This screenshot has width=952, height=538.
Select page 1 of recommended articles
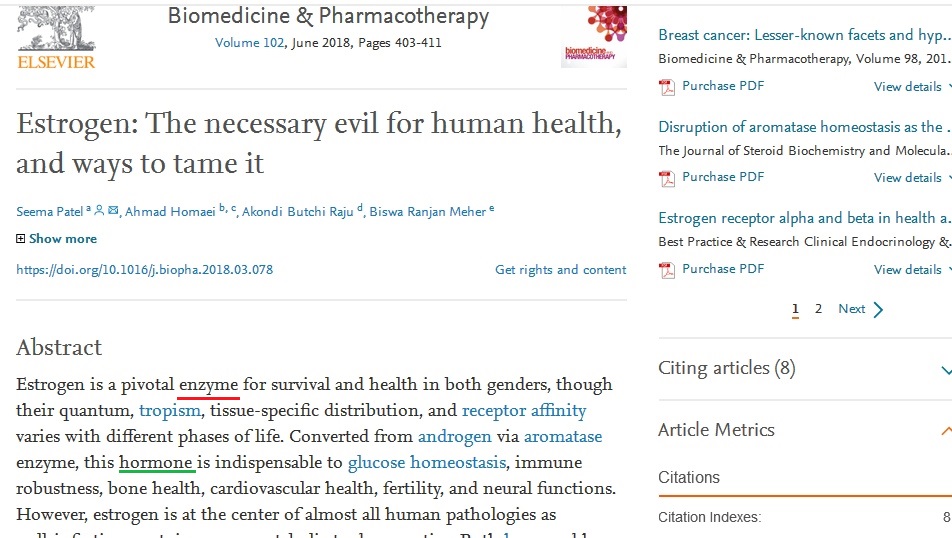(795, 309)
